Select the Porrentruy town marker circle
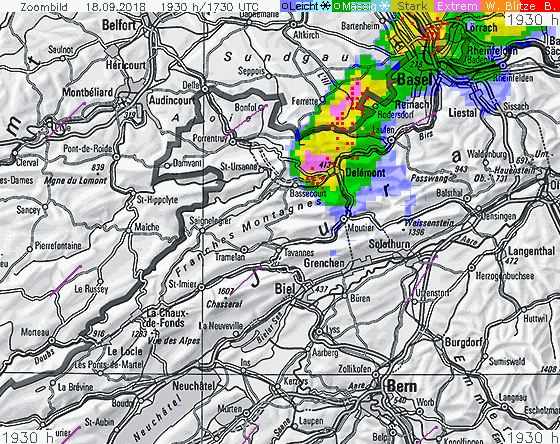Image resolution: width=560 pixels, height=444 pixels. pyautogui.click(x=232, y=142)
